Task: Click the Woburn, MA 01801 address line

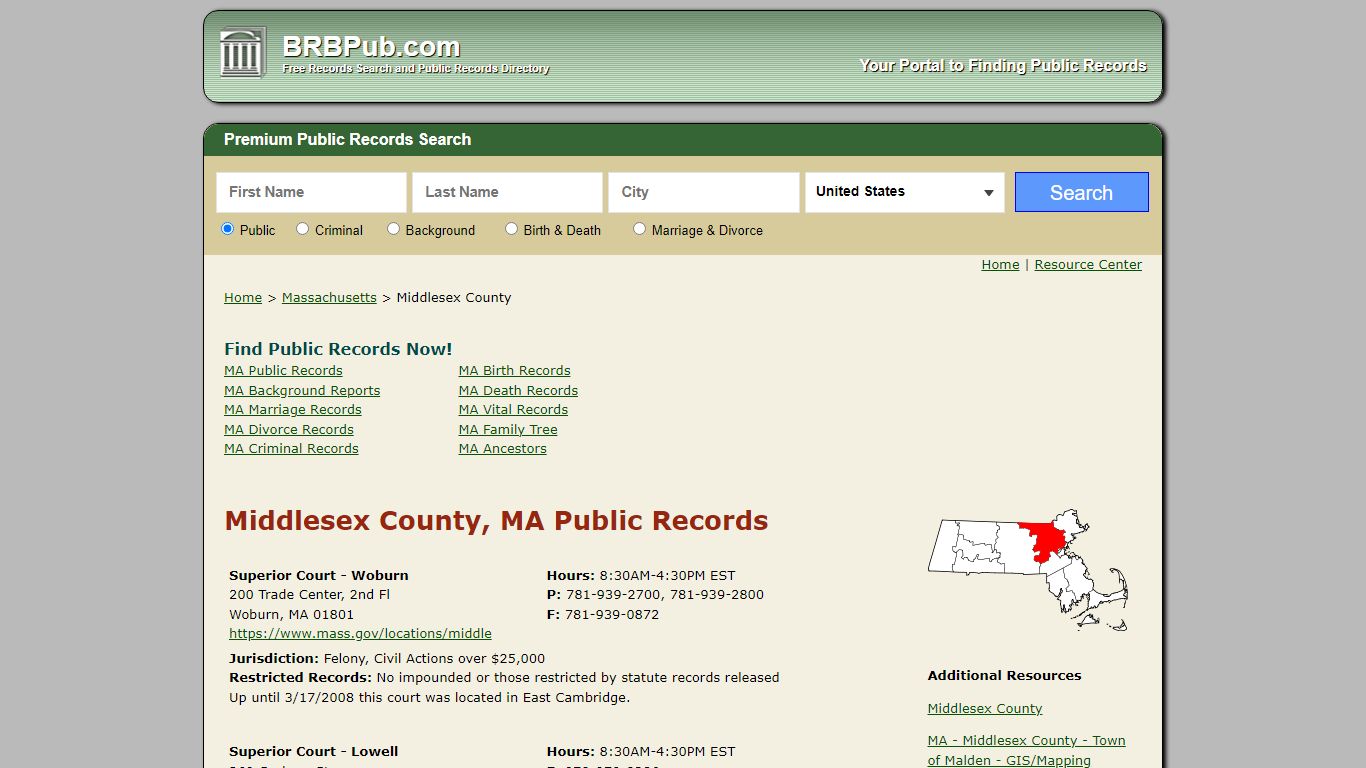Action: 291,615
